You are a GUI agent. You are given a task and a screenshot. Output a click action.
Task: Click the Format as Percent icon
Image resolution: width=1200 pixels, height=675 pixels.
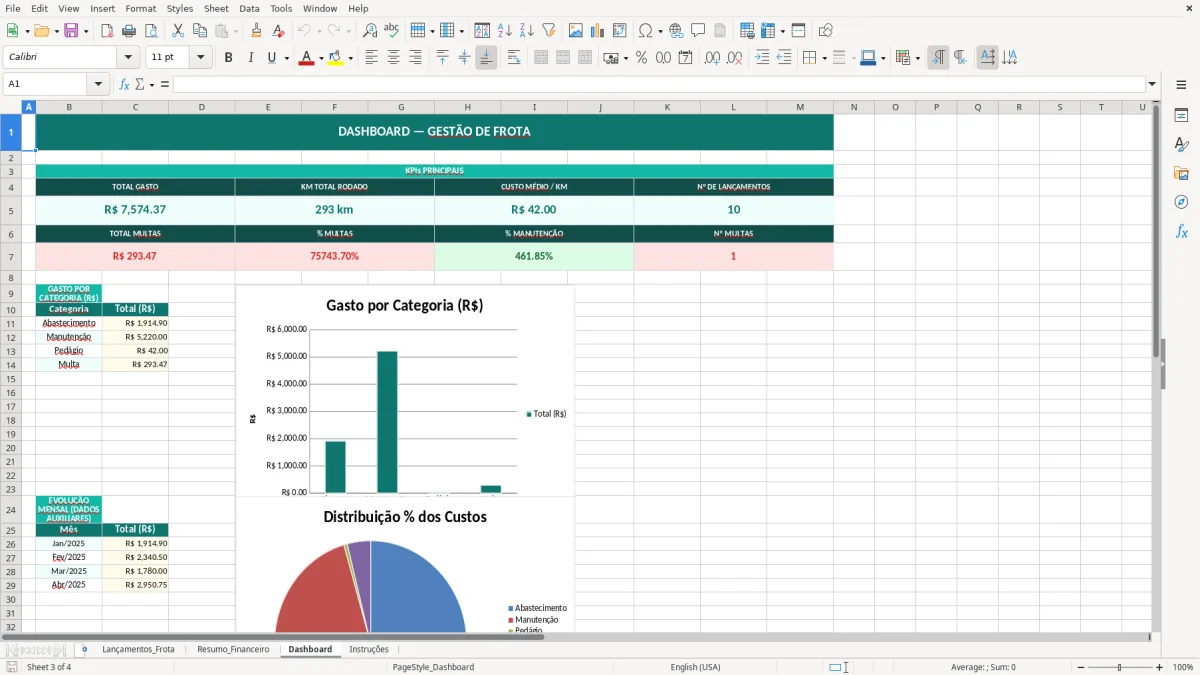pyautogui.click(x=641, y=58)
